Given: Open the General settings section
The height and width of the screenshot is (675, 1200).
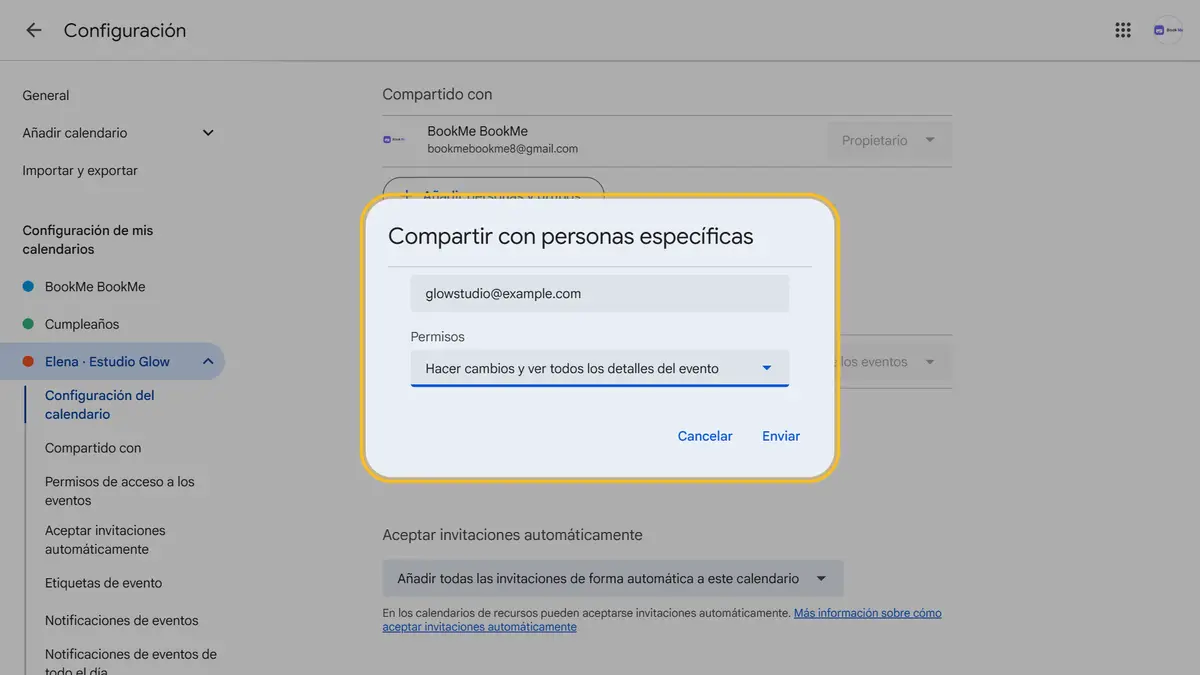Looking at the screenshot, I should coord(46,96).
